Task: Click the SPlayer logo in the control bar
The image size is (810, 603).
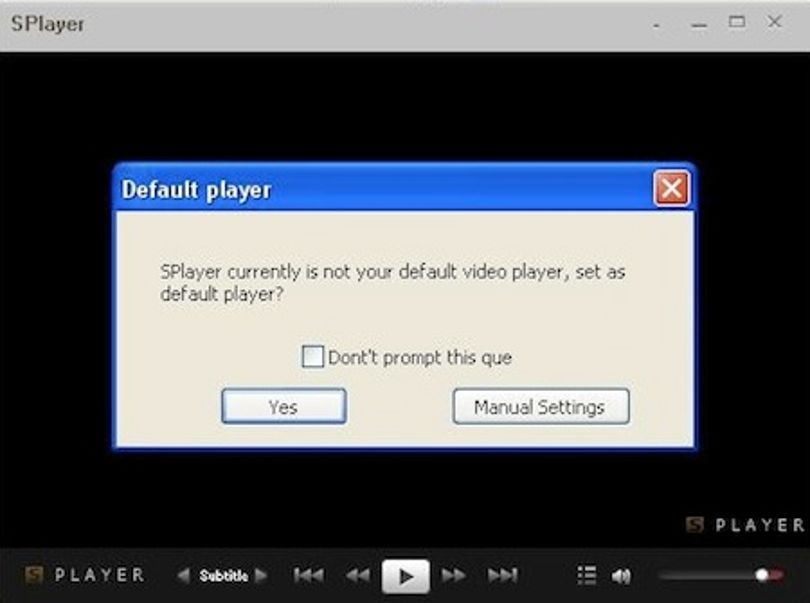Action: 85,575
